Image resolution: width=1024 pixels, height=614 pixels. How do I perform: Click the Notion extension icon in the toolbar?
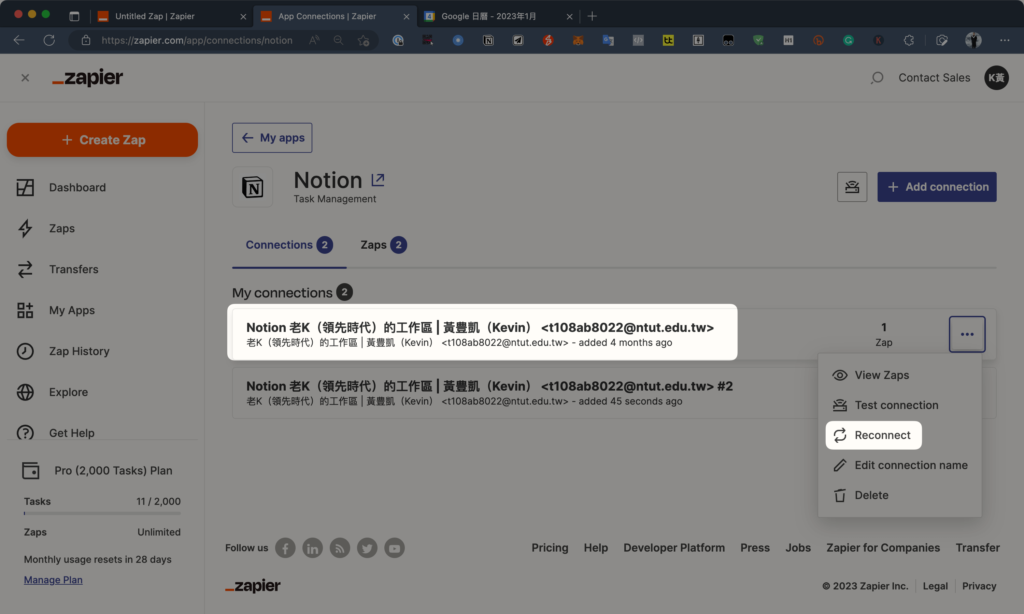click(x=488, y=40)
